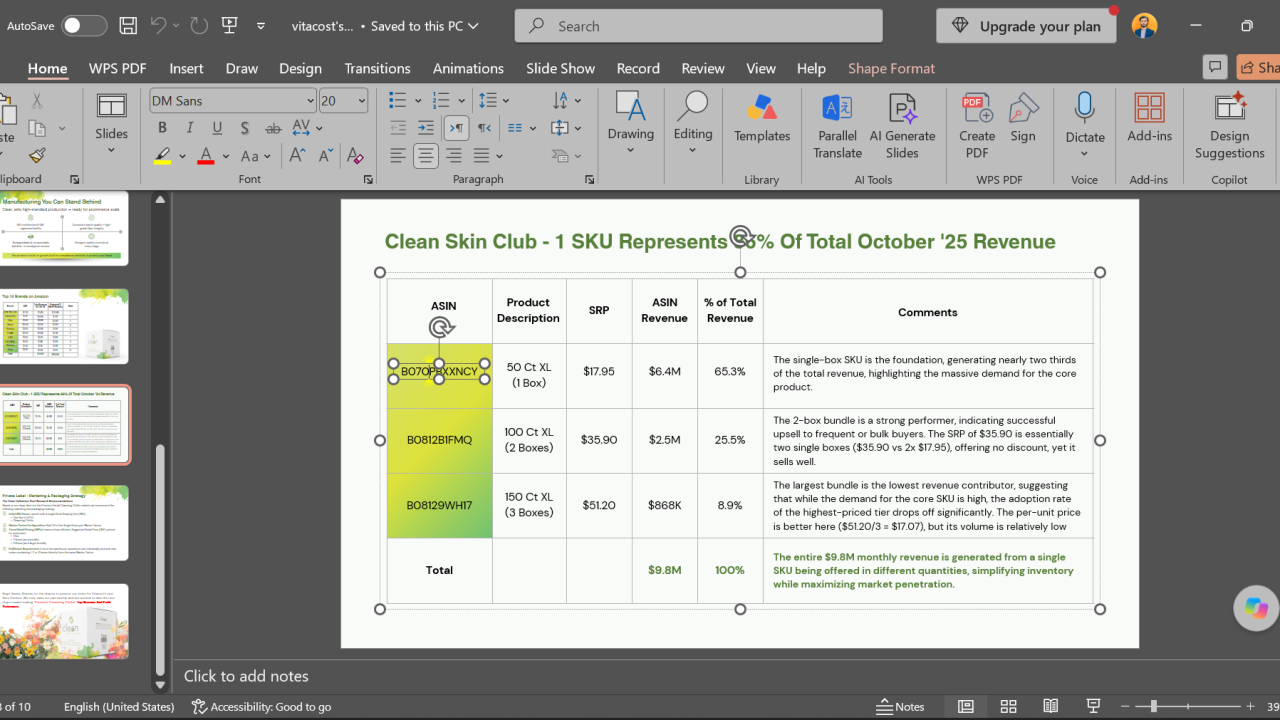Click the Save icon in title bar

[x=128, y=26]
